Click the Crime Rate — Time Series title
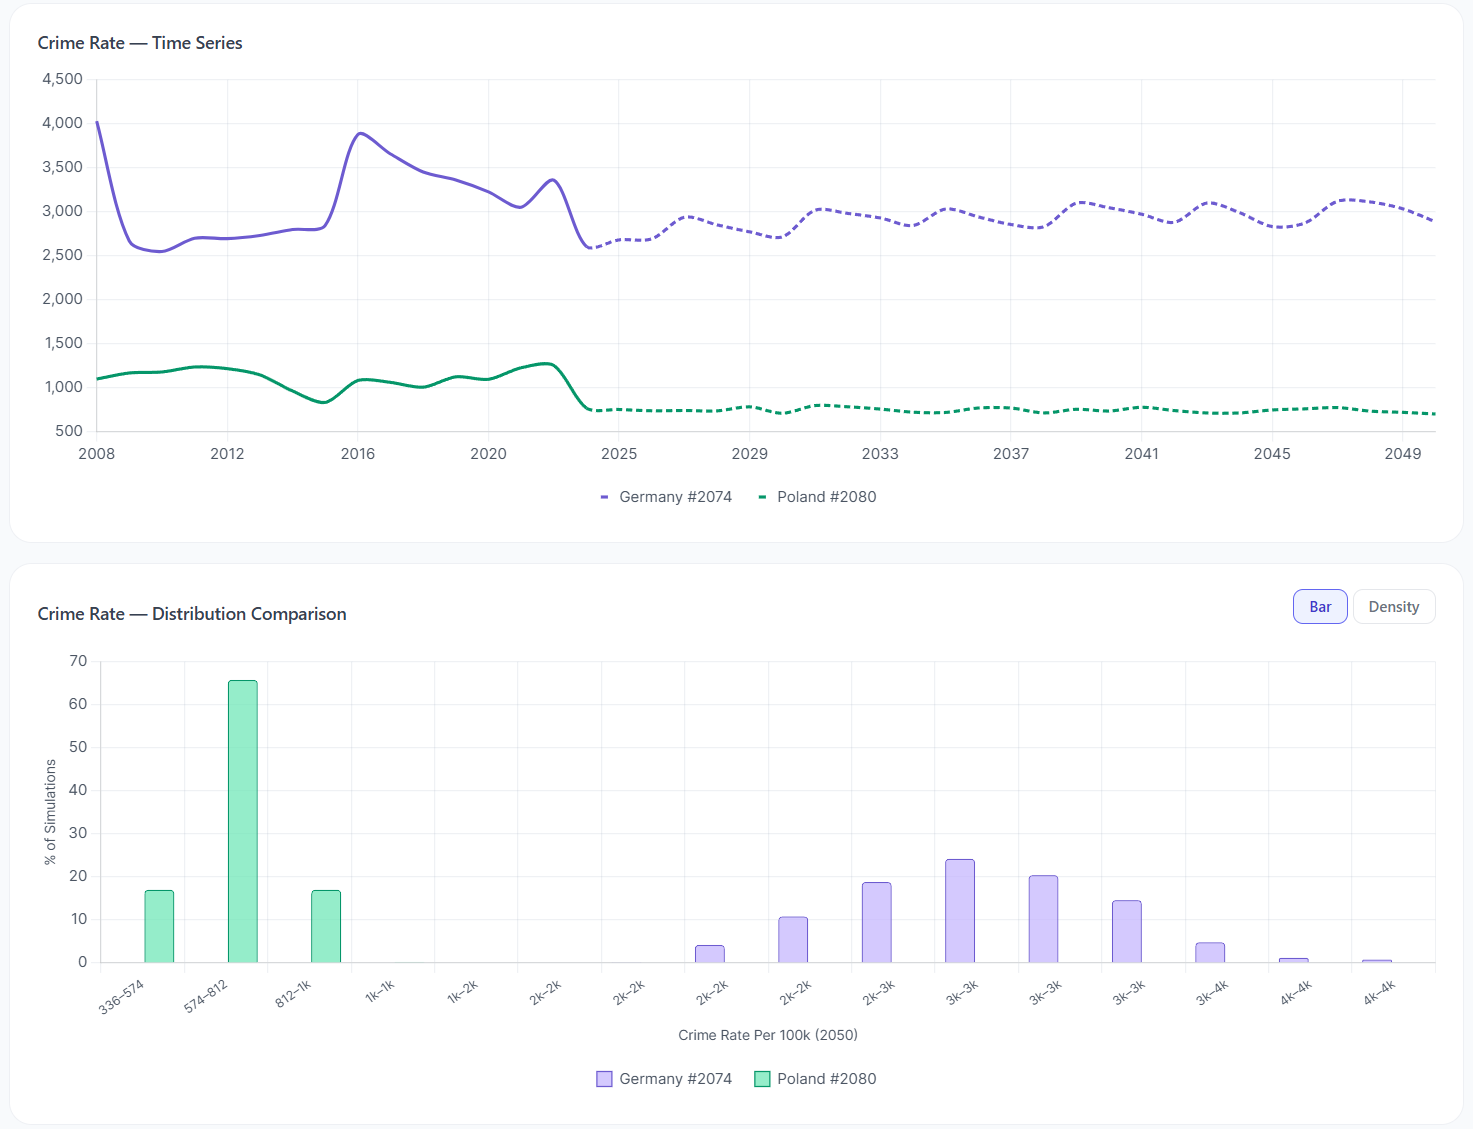The height and width of the screenshot is (1129, 1473). (140, 43)
